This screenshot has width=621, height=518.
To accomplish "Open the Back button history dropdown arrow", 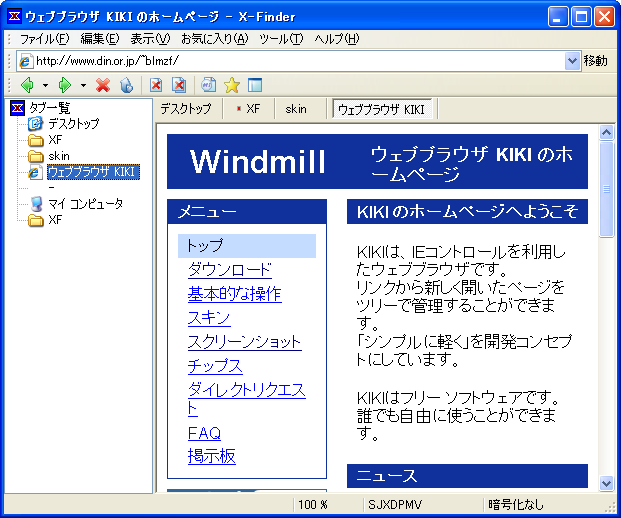I will click(45, 85).
